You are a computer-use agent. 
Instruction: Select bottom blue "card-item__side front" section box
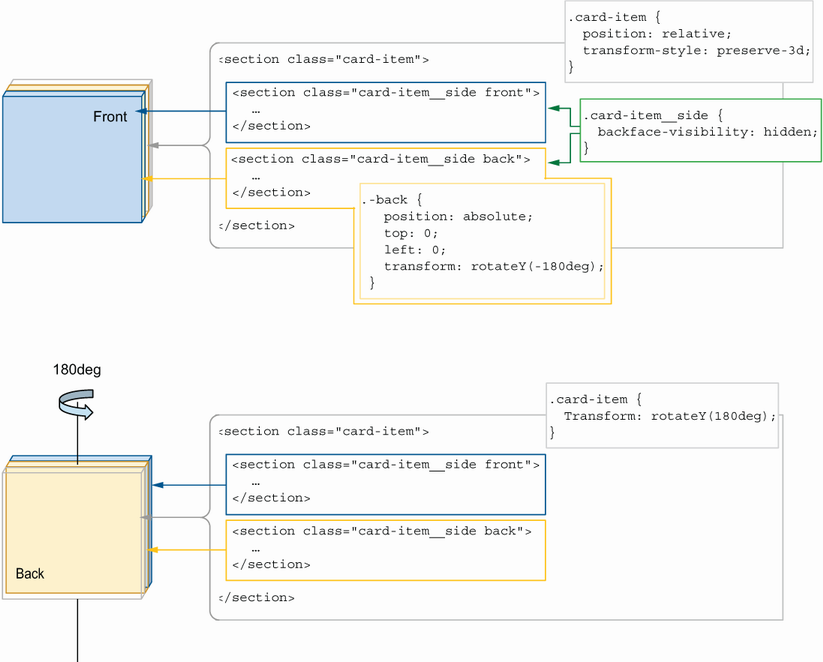pyautogui.click(x=385, y=481)
